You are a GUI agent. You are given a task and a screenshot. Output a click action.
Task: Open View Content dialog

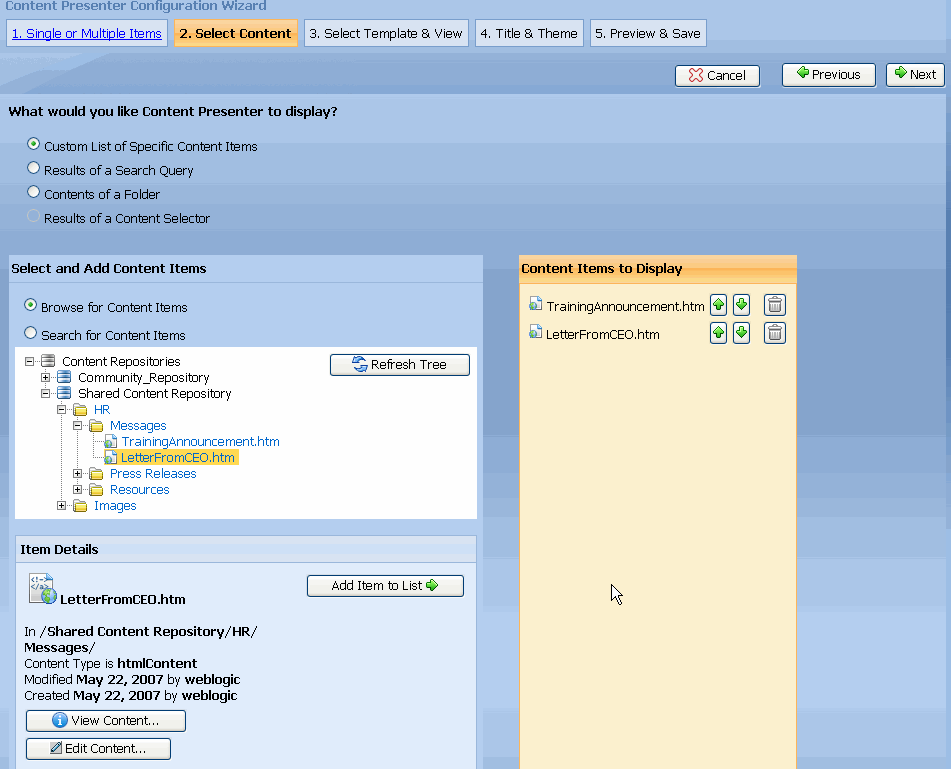(x=106, y=720)
